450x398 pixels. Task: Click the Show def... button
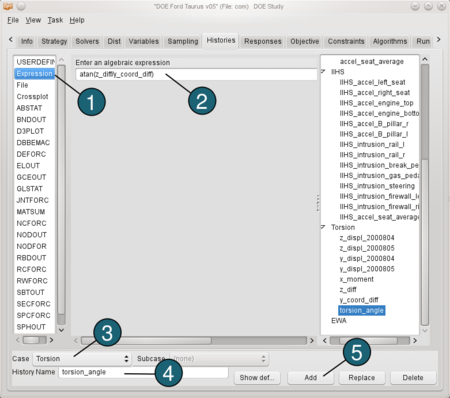point(257,378)
